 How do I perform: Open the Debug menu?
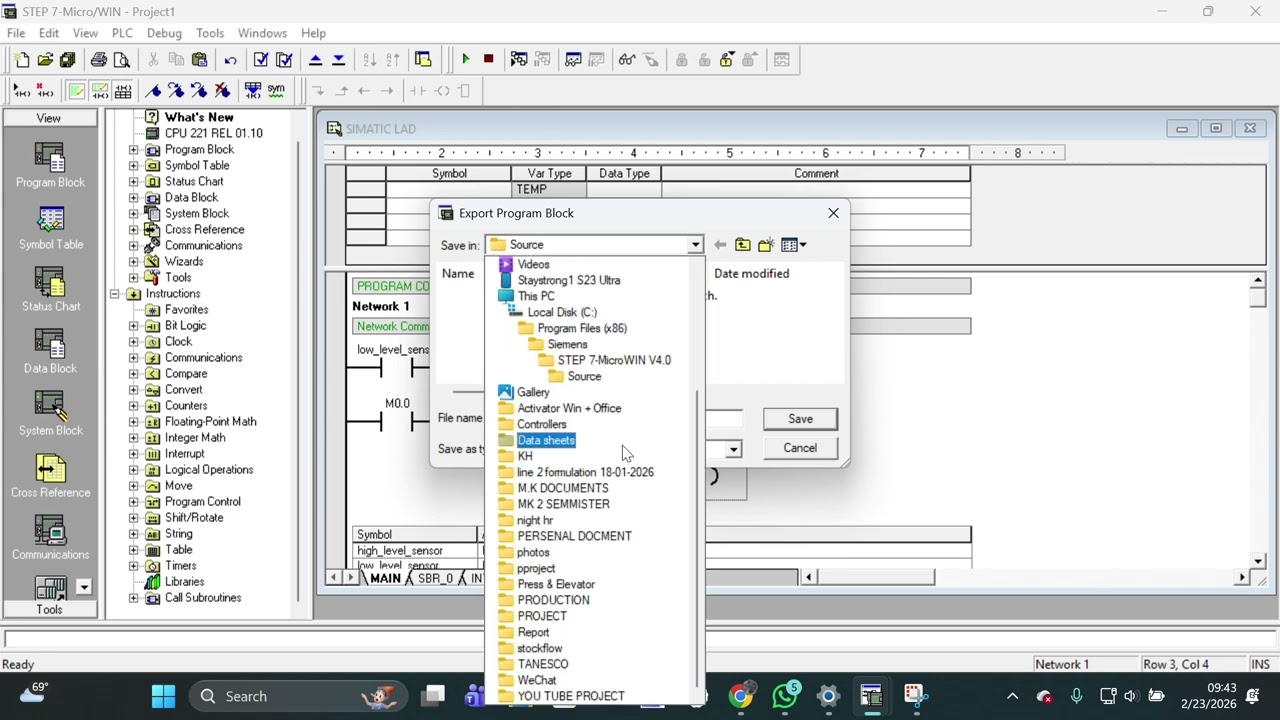tap(164, 33)
